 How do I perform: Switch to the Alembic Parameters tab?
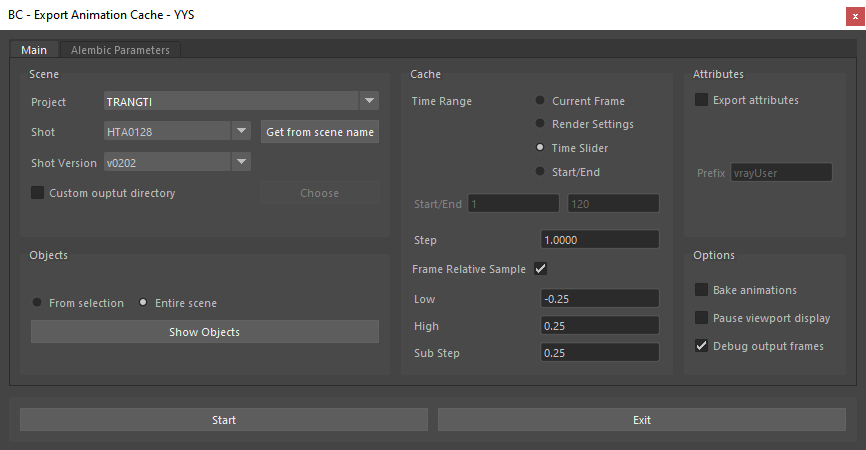[x=120, y=50]
